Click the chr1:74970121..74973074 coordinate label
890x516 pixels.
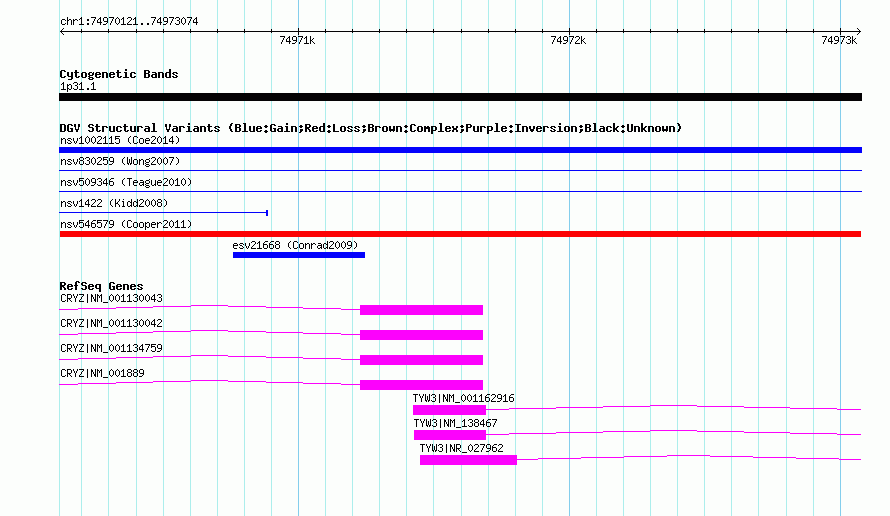pyautogui.click(x=129, y=21)
